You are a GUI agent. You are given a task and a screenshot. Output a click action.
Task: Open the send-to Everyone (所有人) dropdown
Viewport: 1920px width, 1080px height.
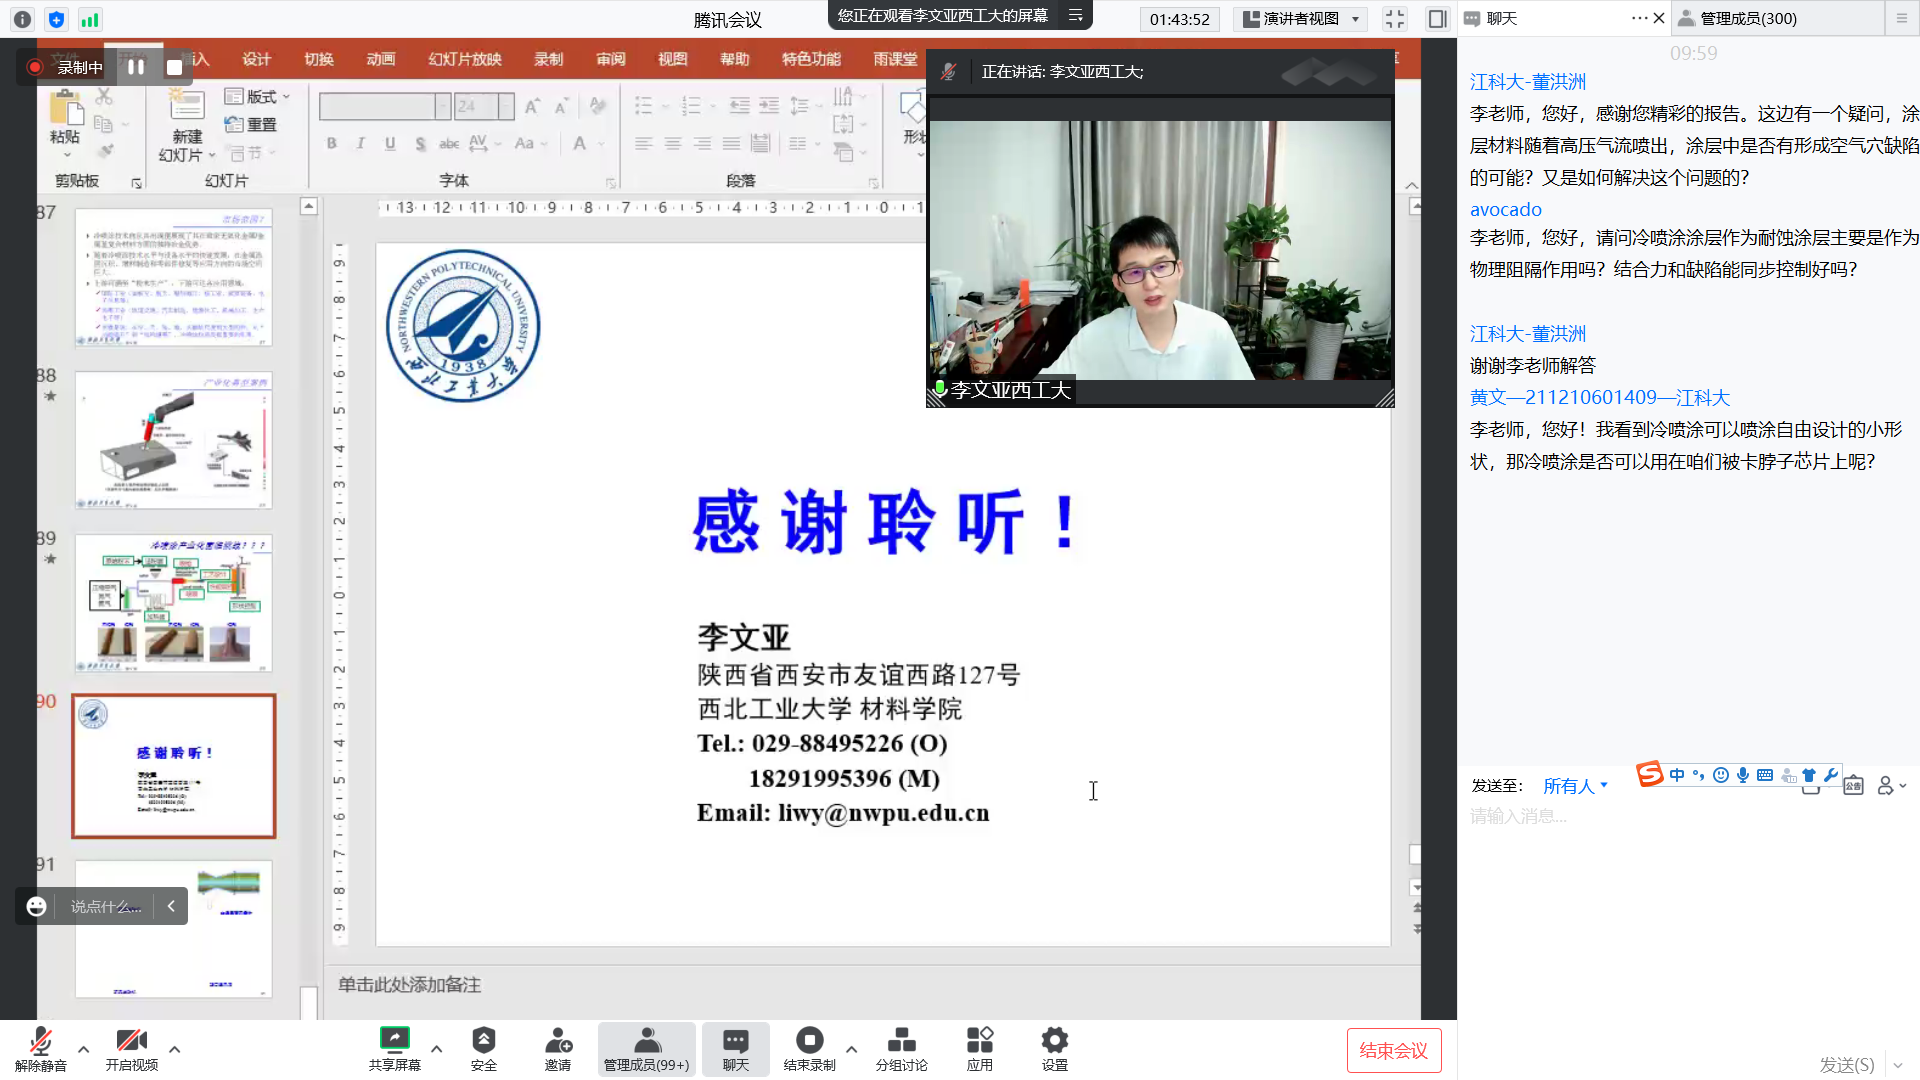tap(1575, 786)
